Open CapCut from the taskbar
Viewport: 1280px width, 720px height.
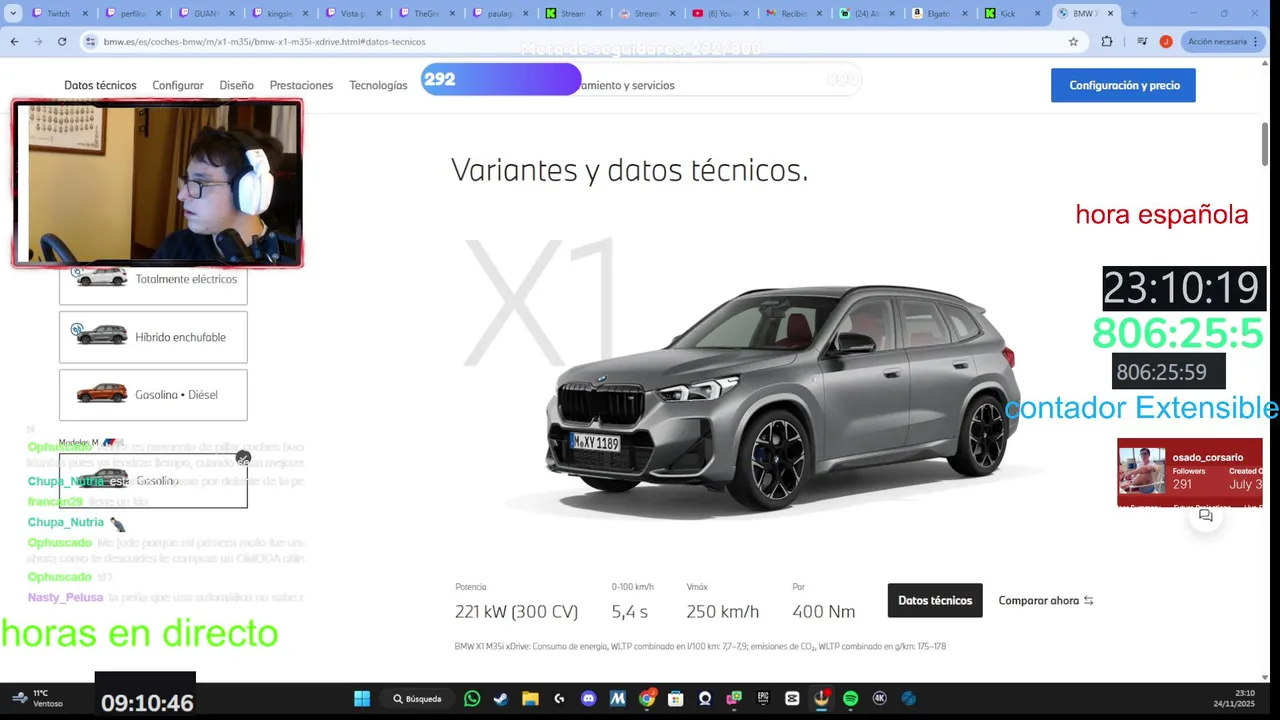[792, 699]
